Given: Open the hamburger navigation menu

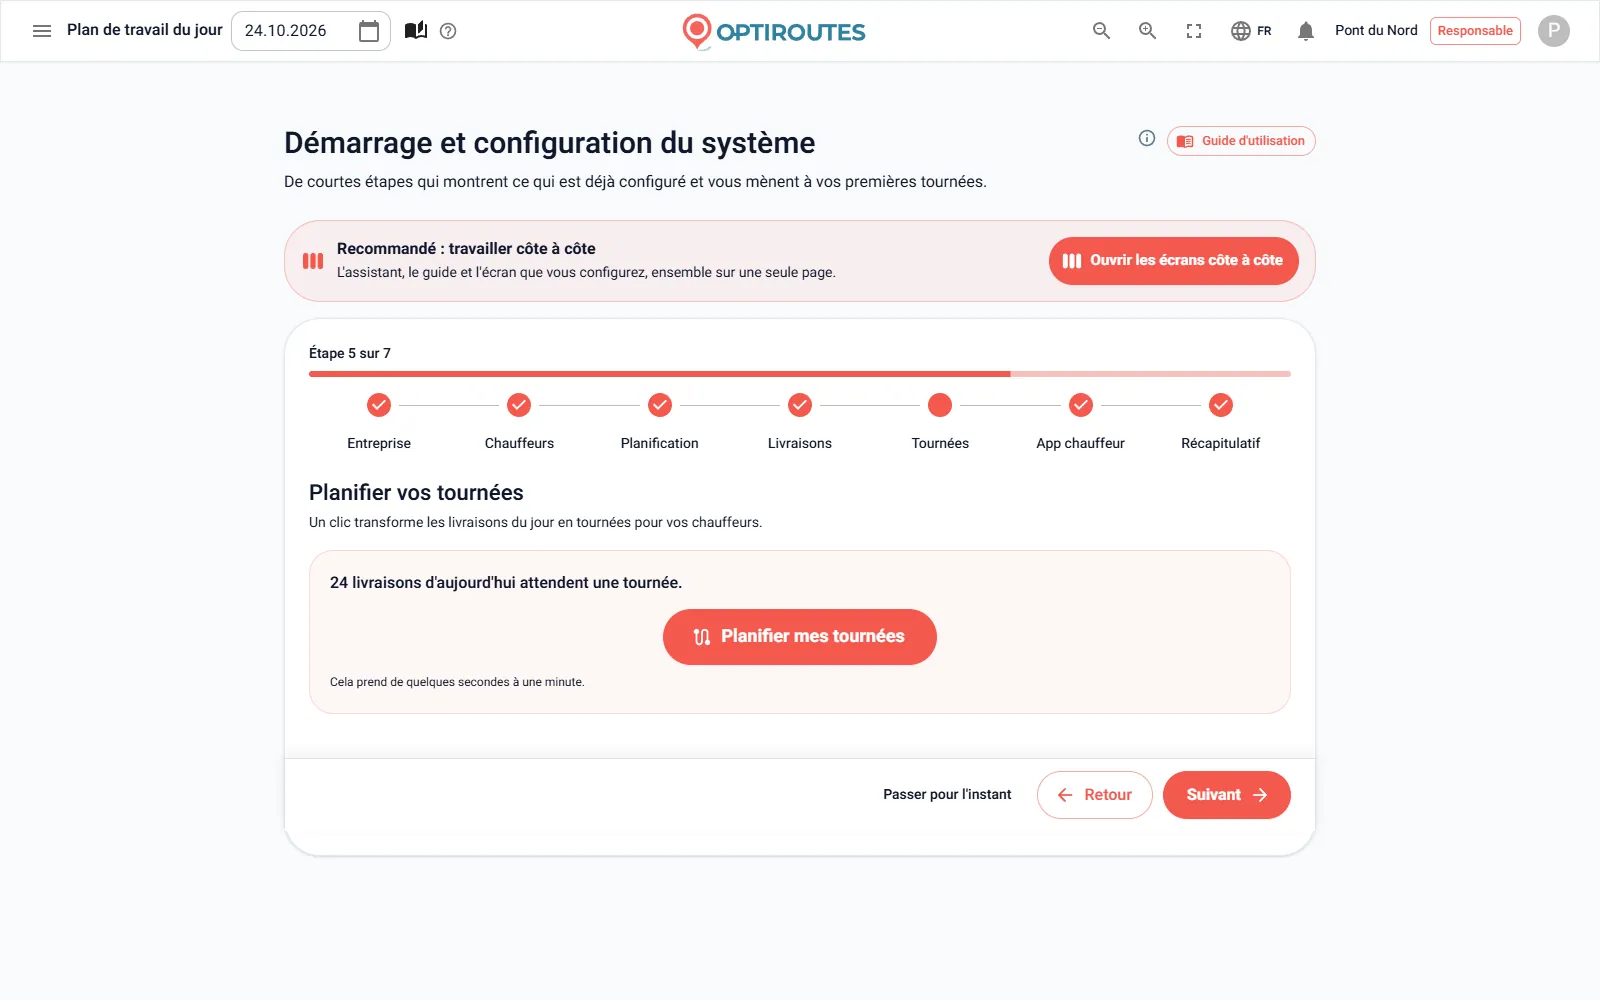Looking at the screenshot, I should 42,31.
